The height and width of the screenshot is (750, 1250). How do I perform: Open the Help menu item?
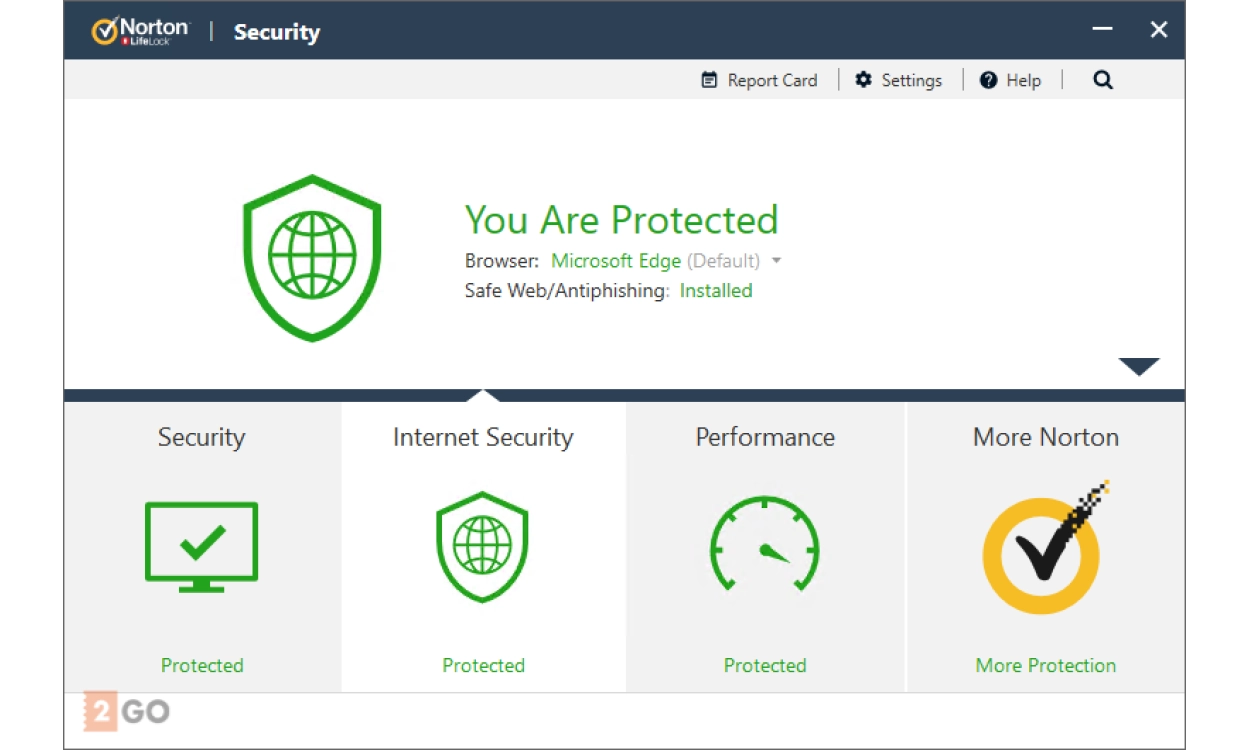click(1022, 81)
